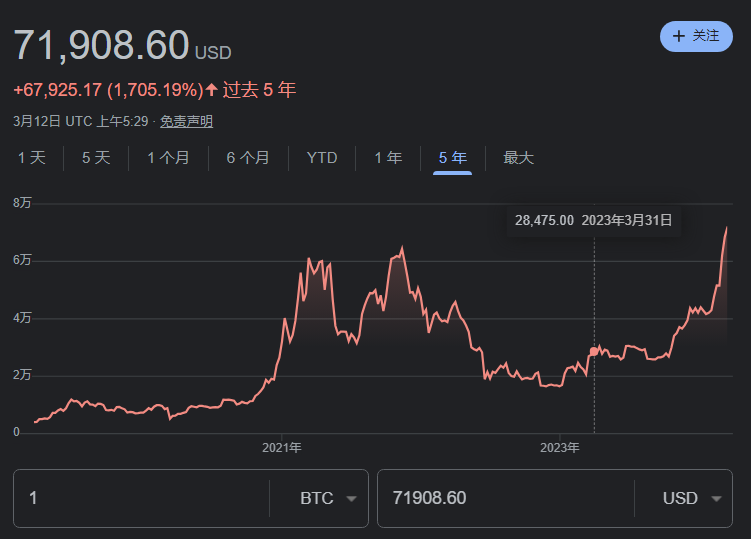Click the chart data point marker dot
The image size is (751, 539).
tap(594, 351)
